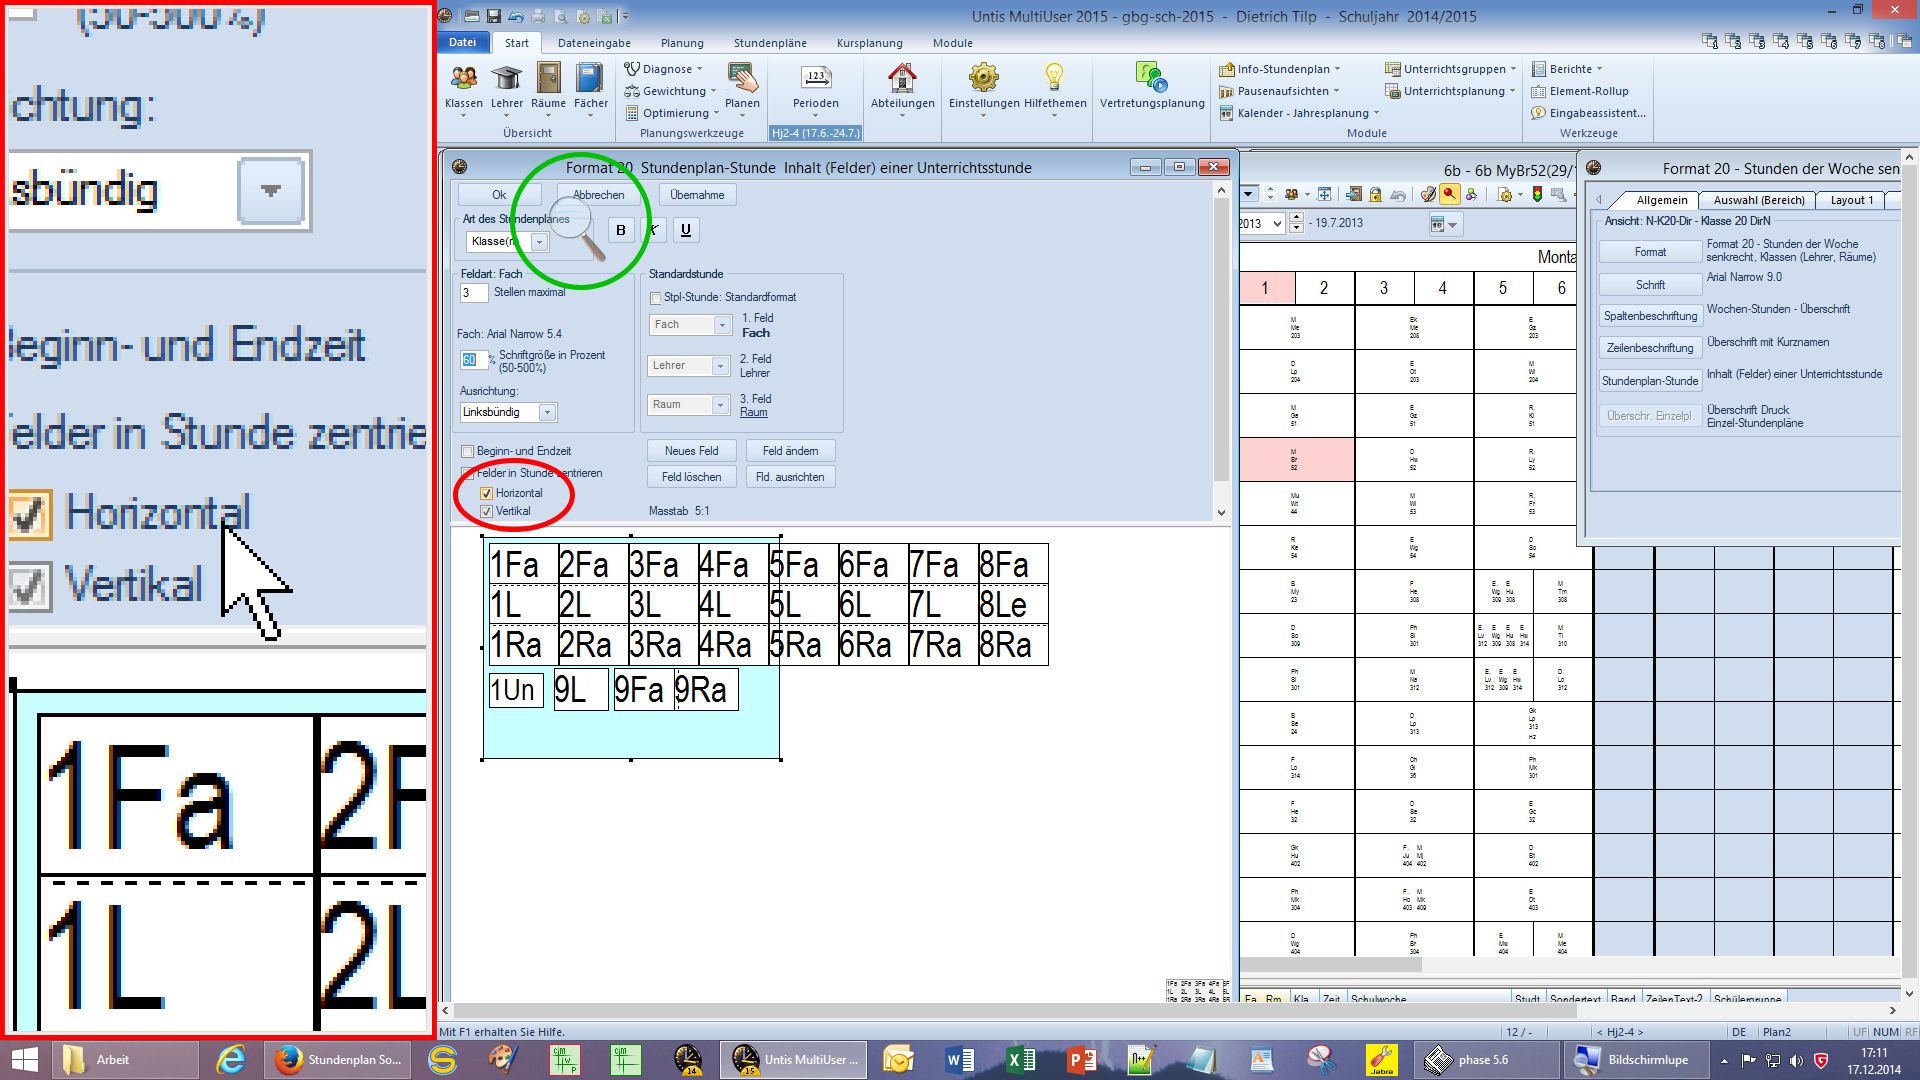Toggle the Vertikal checkbox
Image resolution: width=1920 pixels, height=1080 pixels.
click(487, 511)
